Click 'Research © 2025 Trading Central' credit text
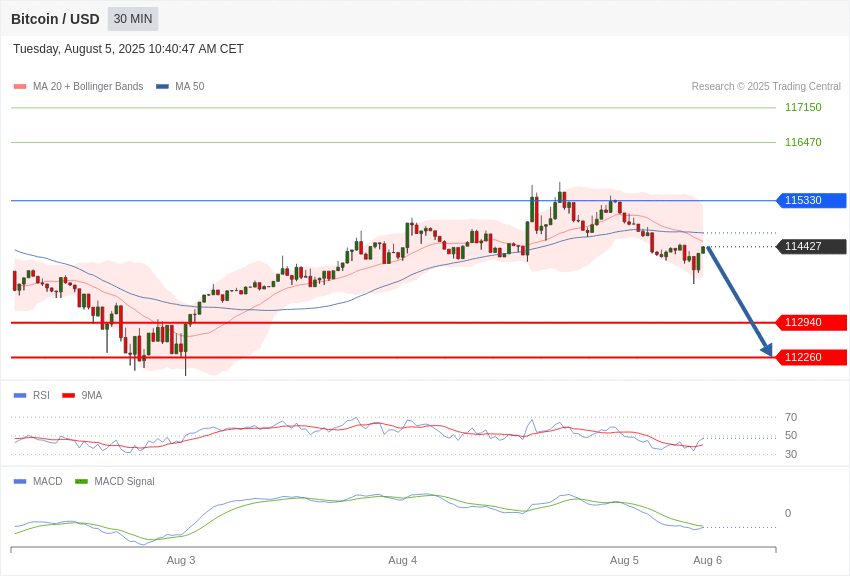Viewport: 850px width, 576px height. (766, 86)
